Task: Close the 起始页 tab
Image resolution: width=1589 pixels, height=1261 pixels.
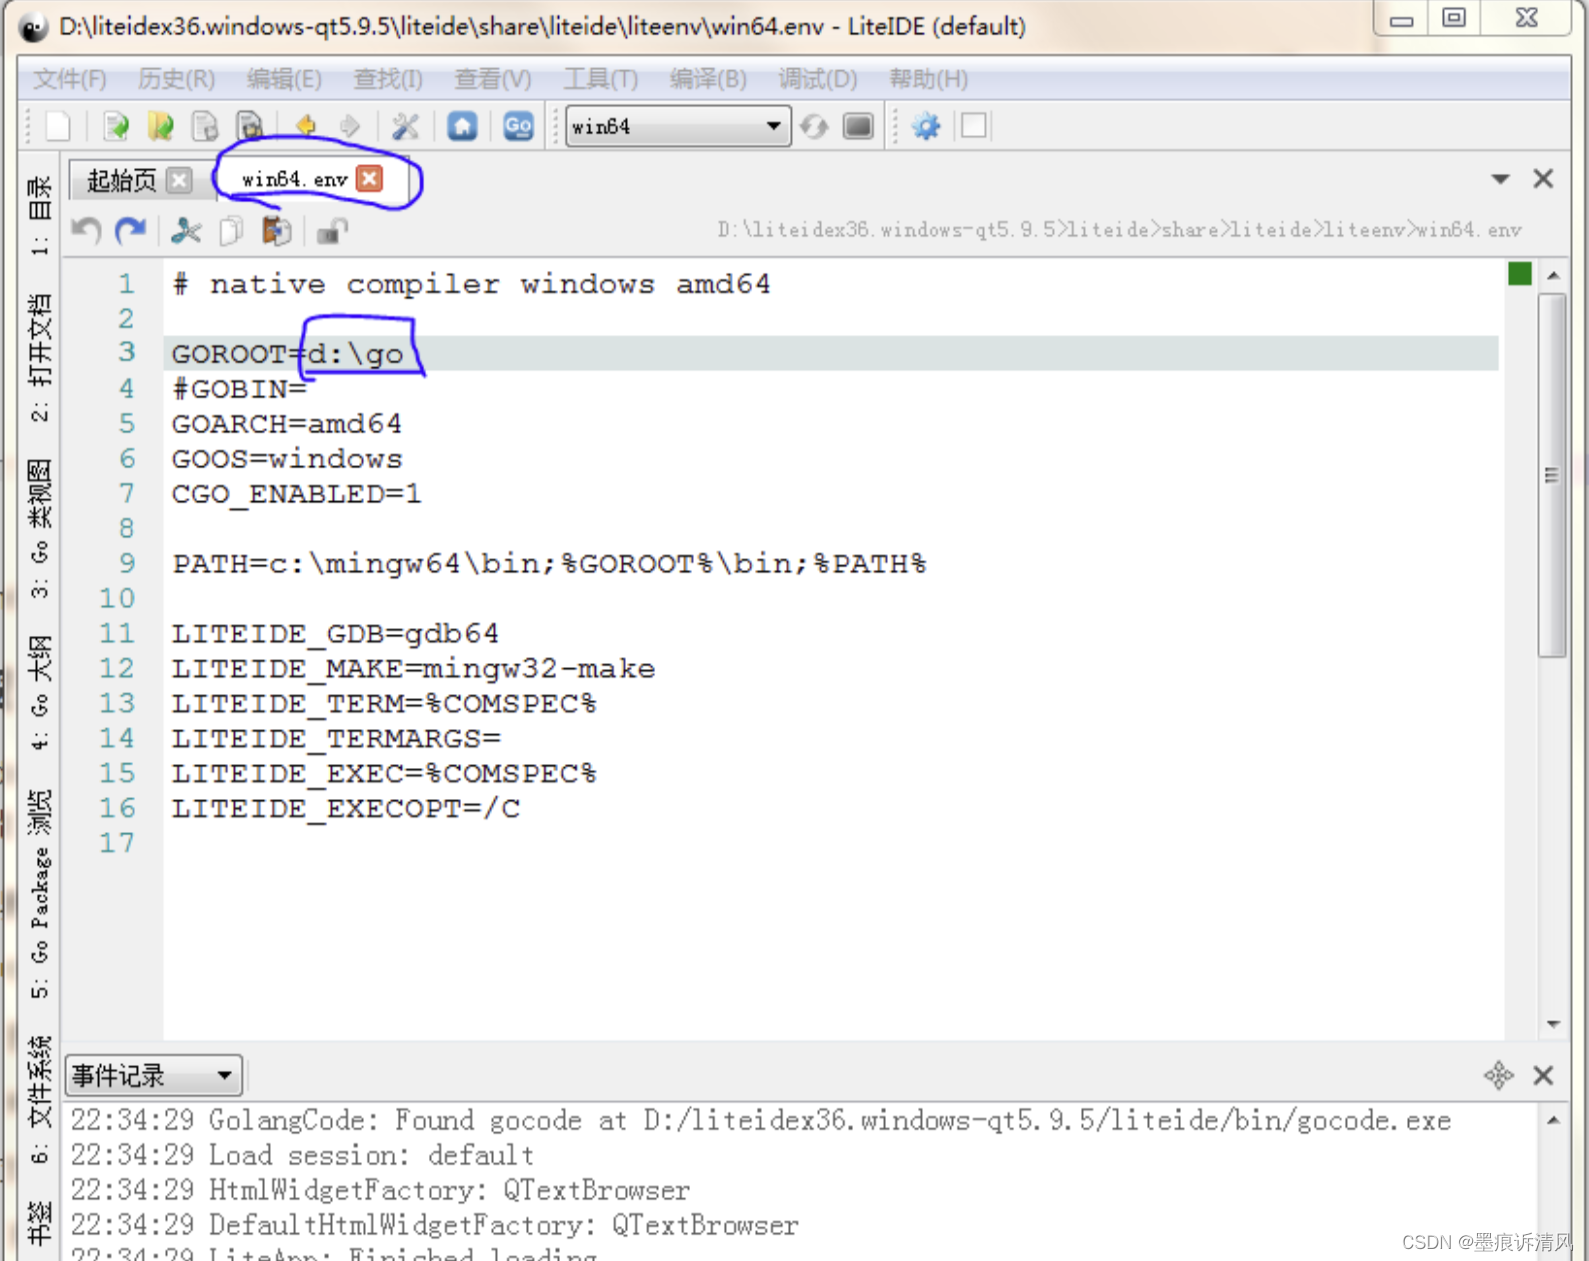Action: pyautogui.click(x=179, y=180)
